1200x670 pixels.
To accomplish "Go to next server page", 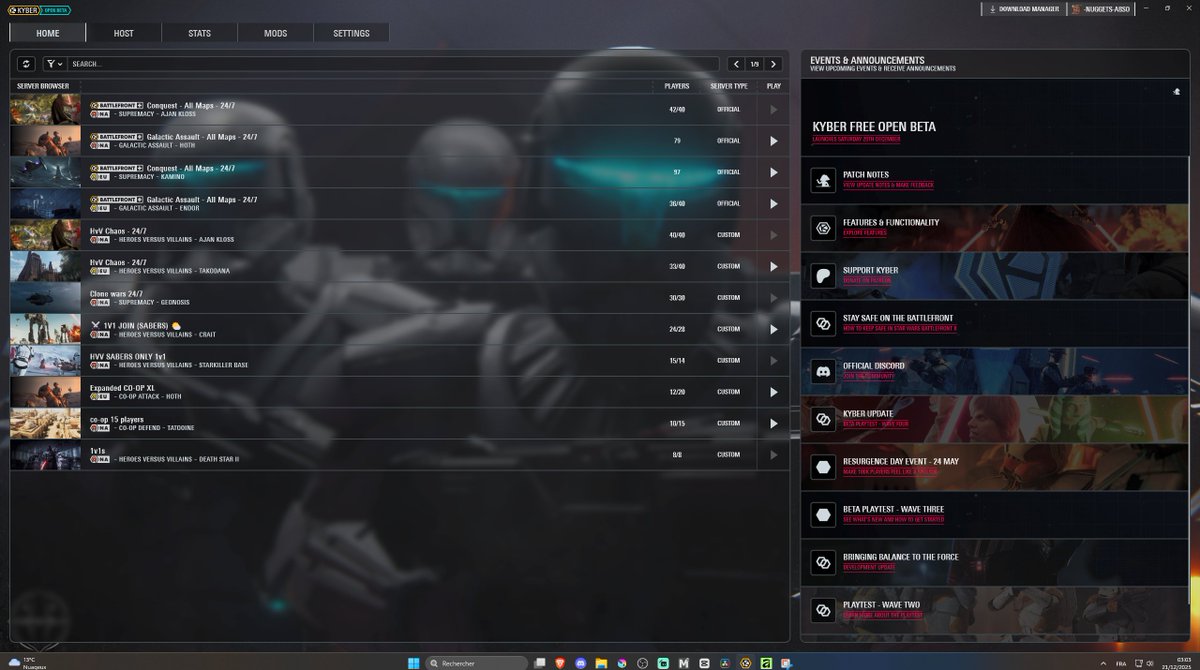I will (774, 64).
